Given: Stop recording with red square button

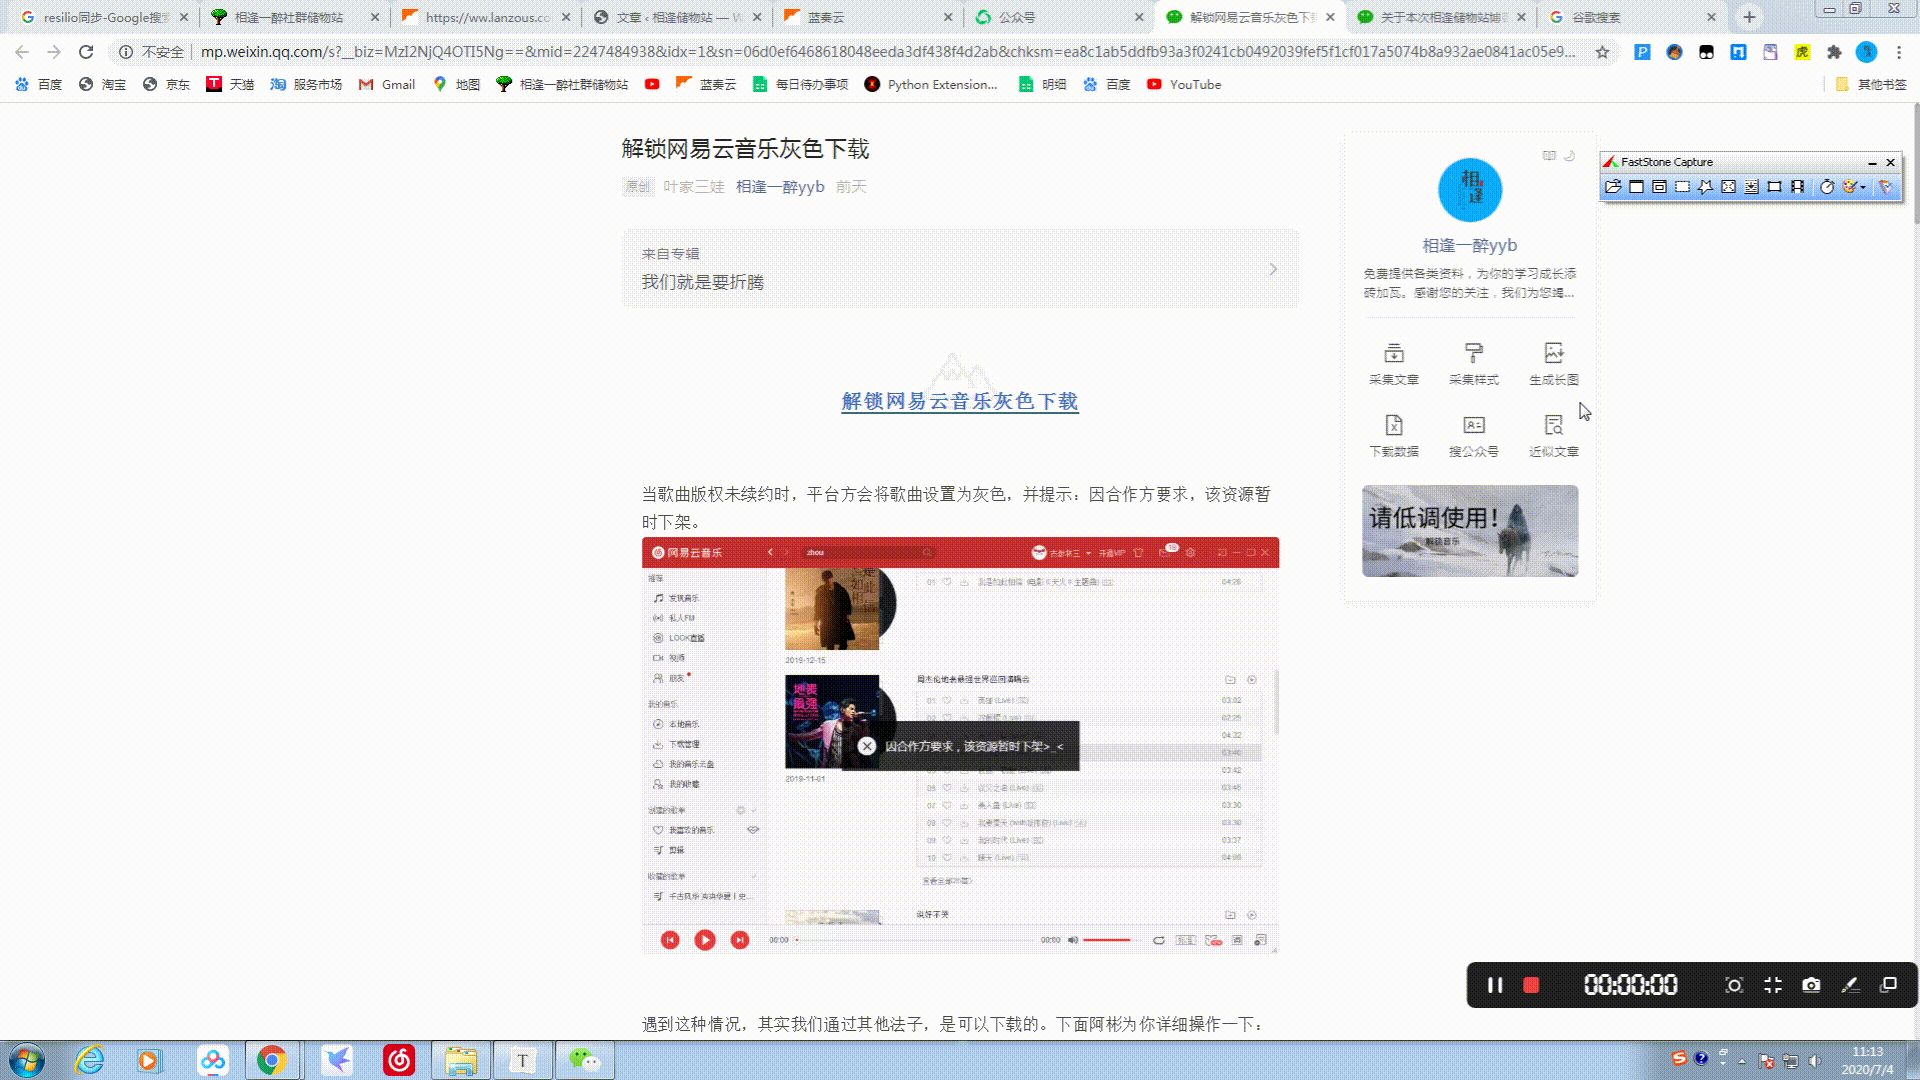Looking at the screenshot, I should tap(1531, 985).
